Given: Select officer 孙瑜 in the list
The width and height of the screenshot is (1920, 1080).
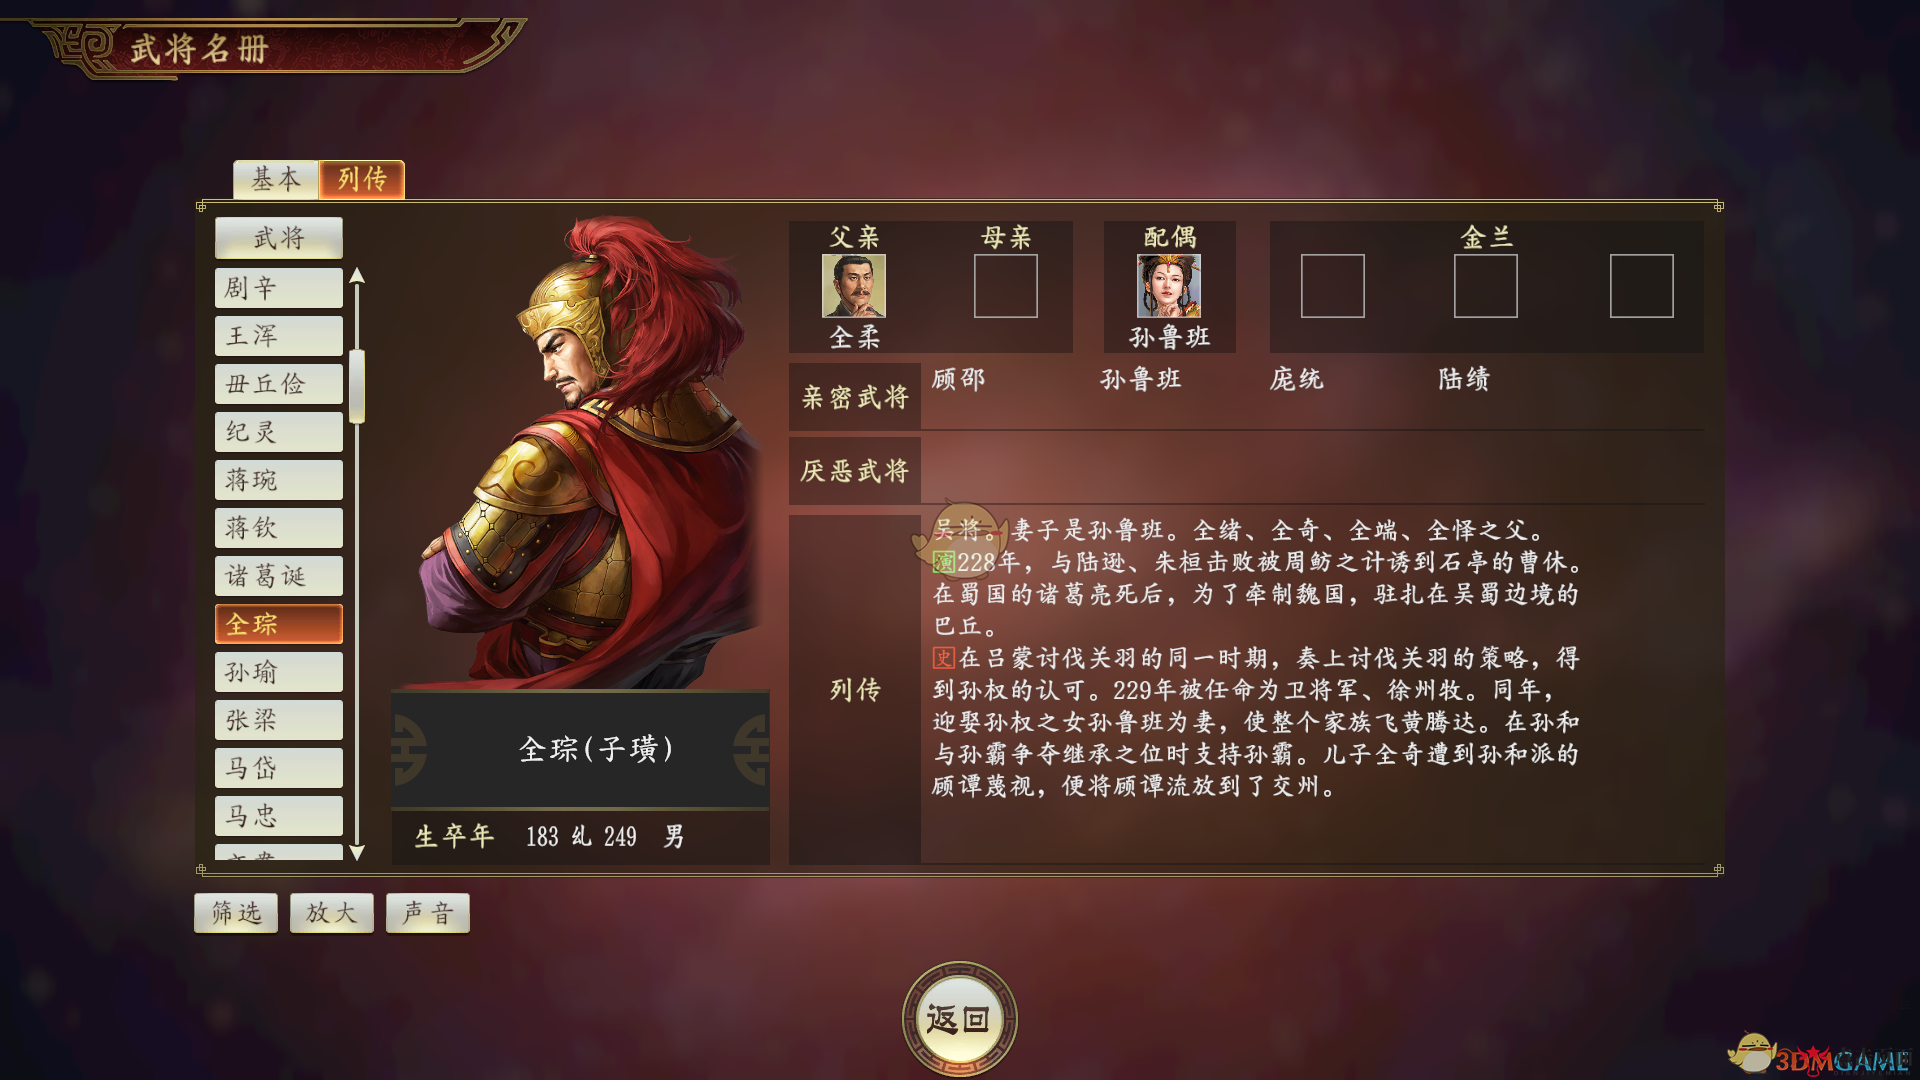Looking at the screenshot, I should click(279, 672).
